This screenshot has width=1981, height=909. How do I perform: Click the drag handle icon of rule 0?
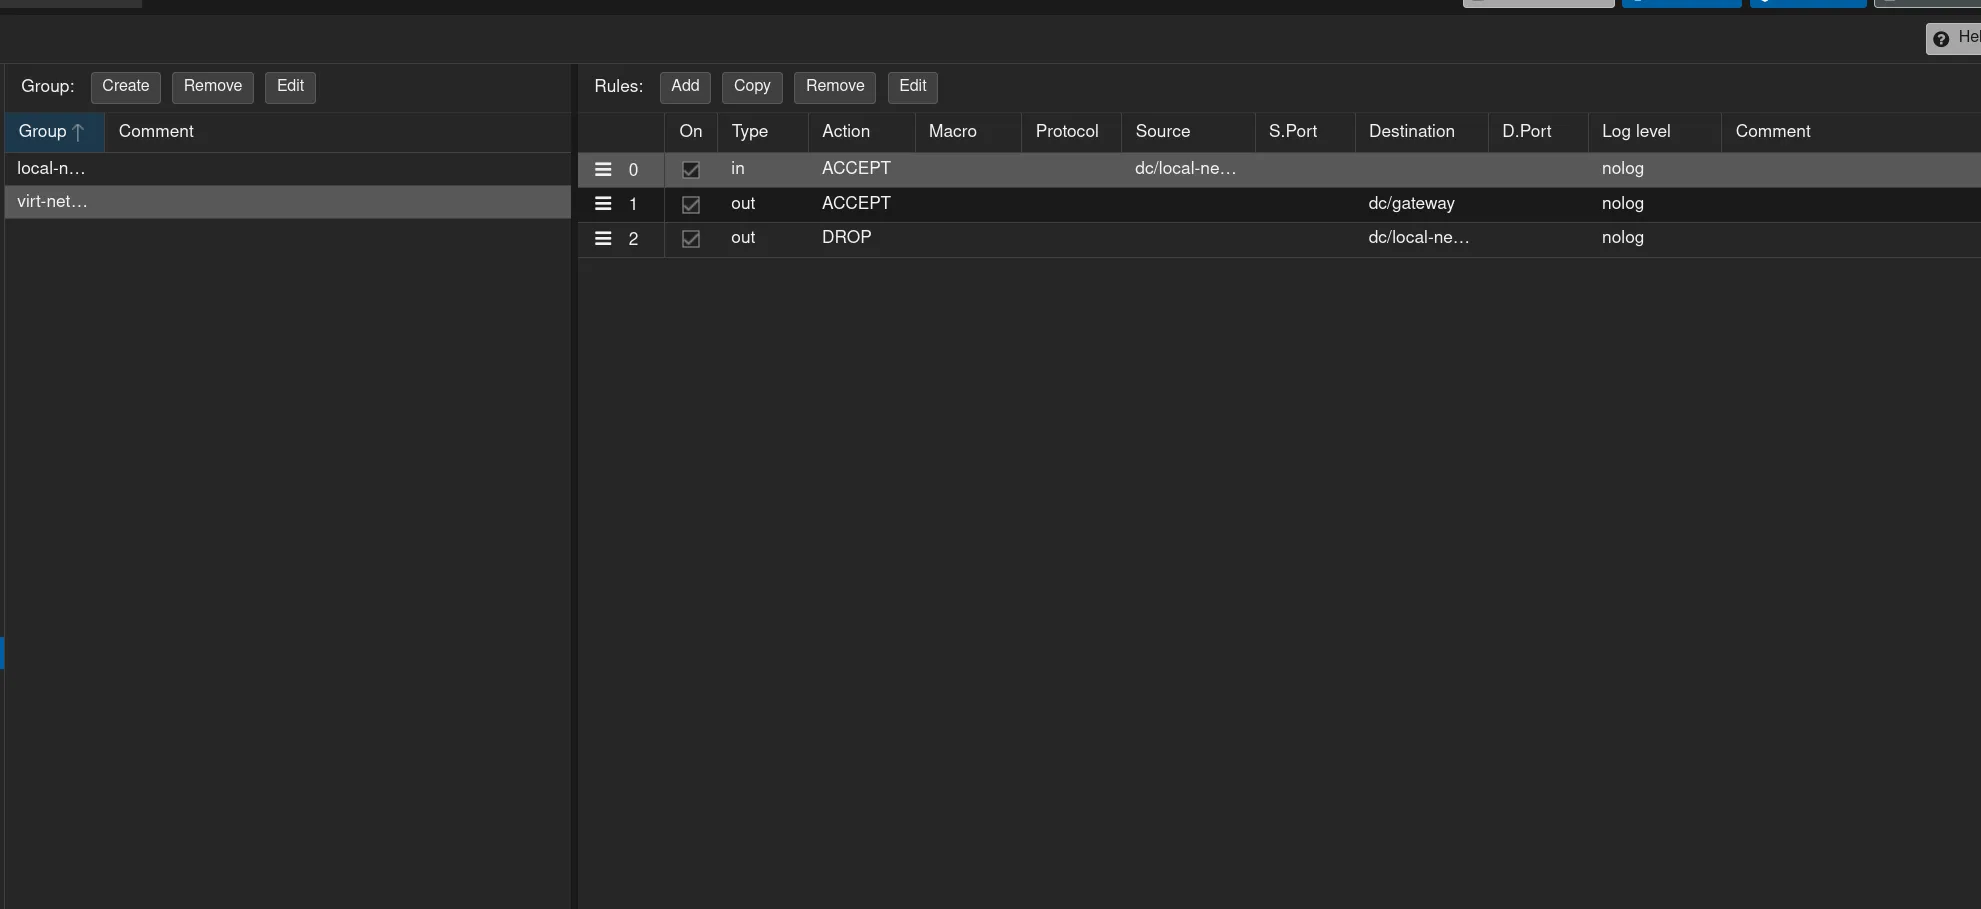[603, 170]
